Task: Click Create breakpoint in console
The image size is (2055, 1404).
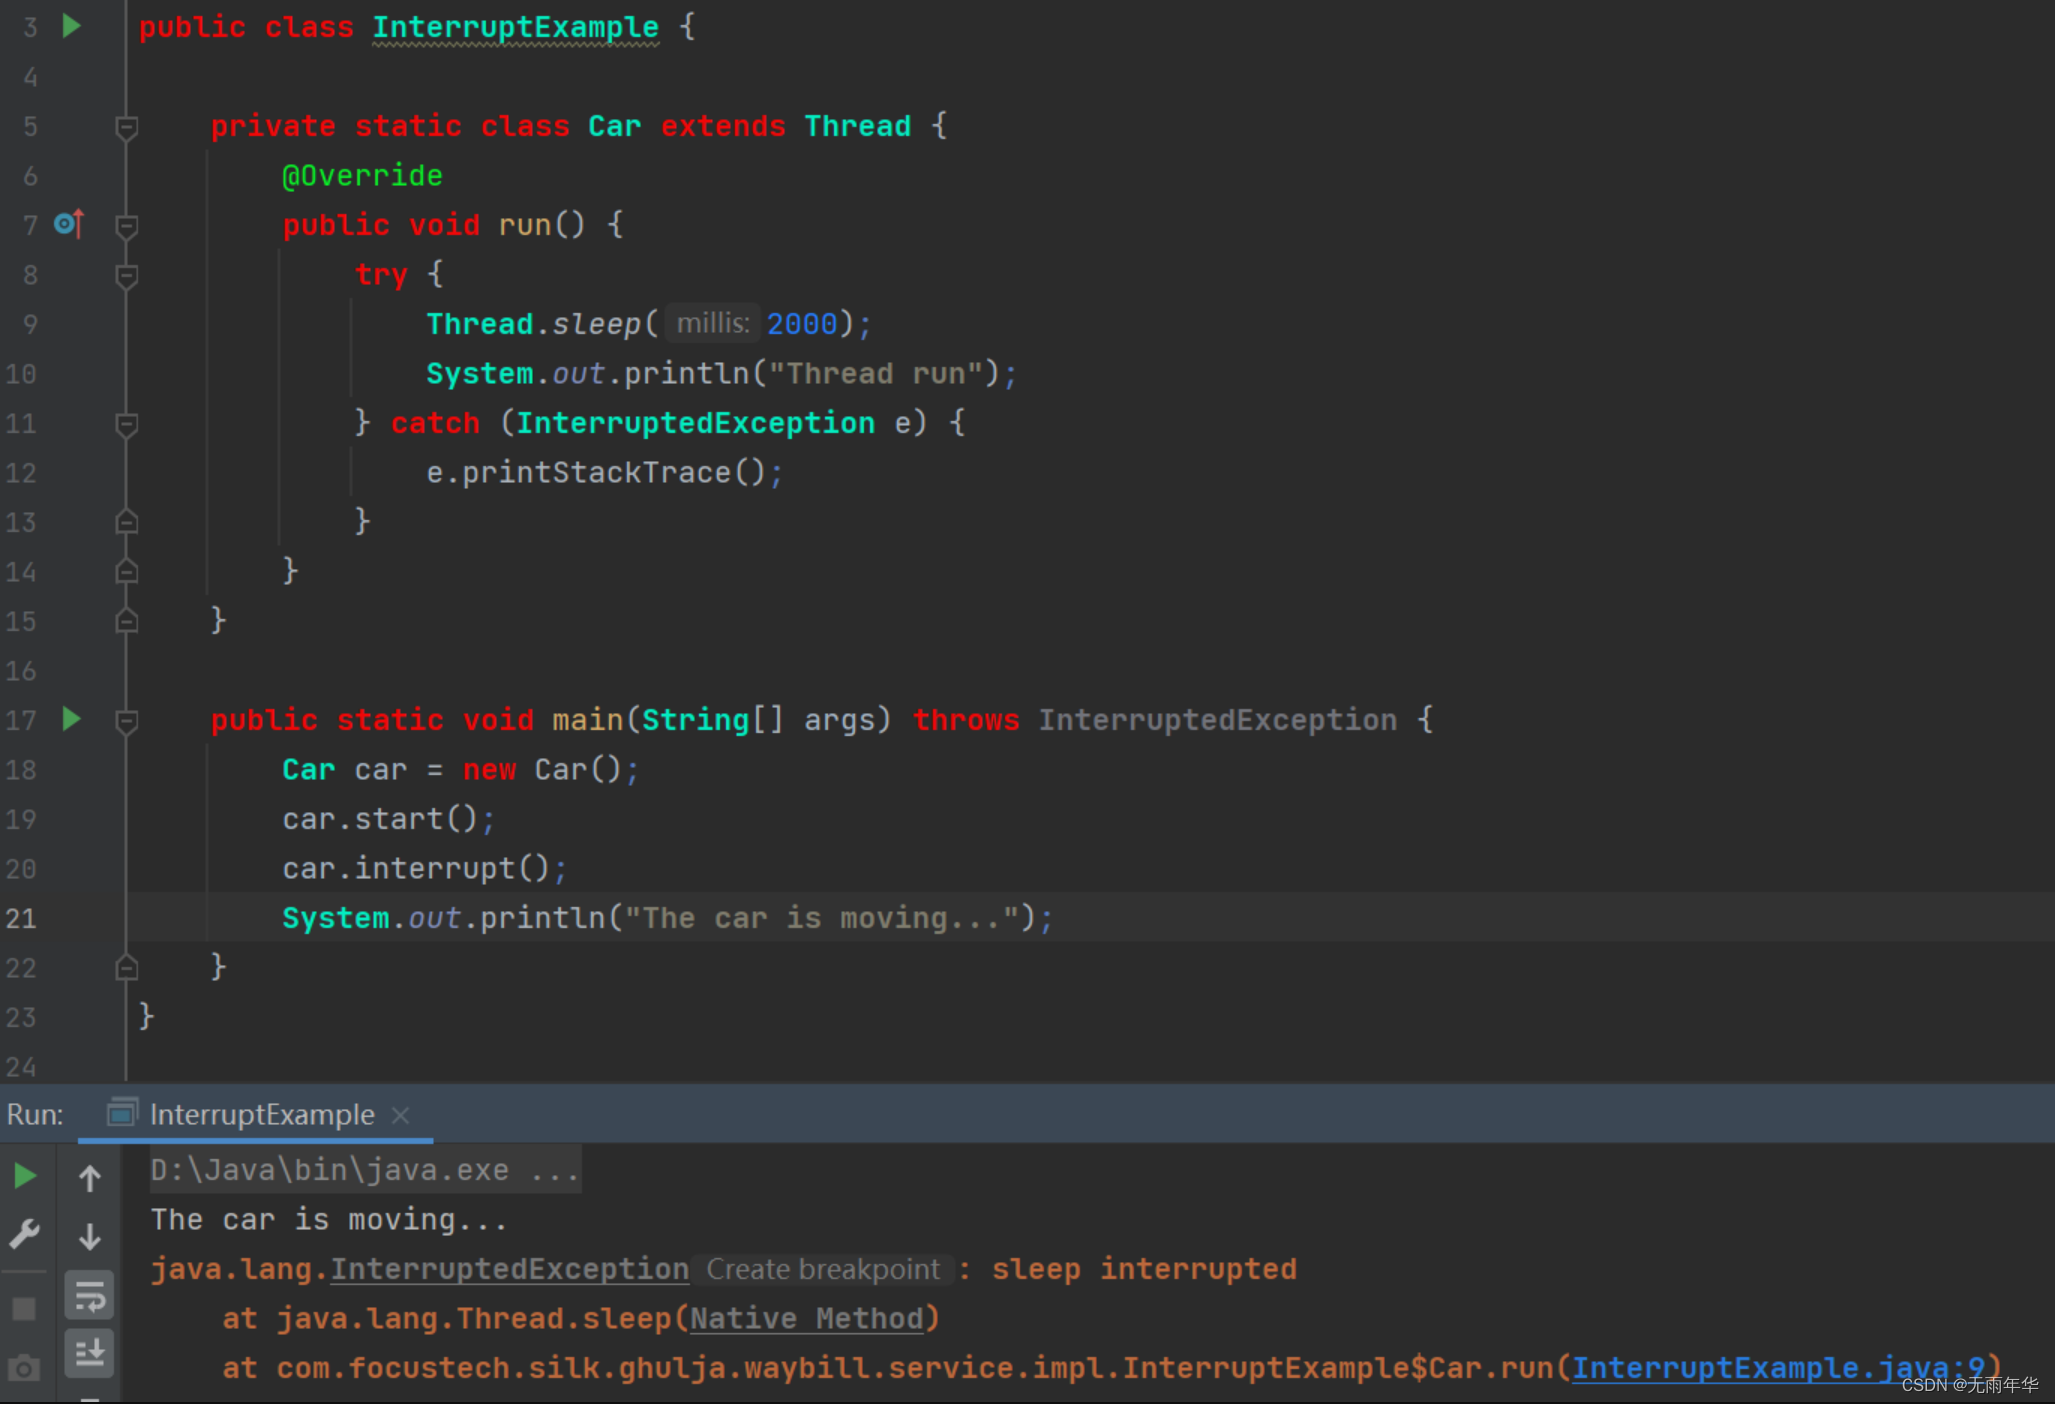Action: point(823,1269)
